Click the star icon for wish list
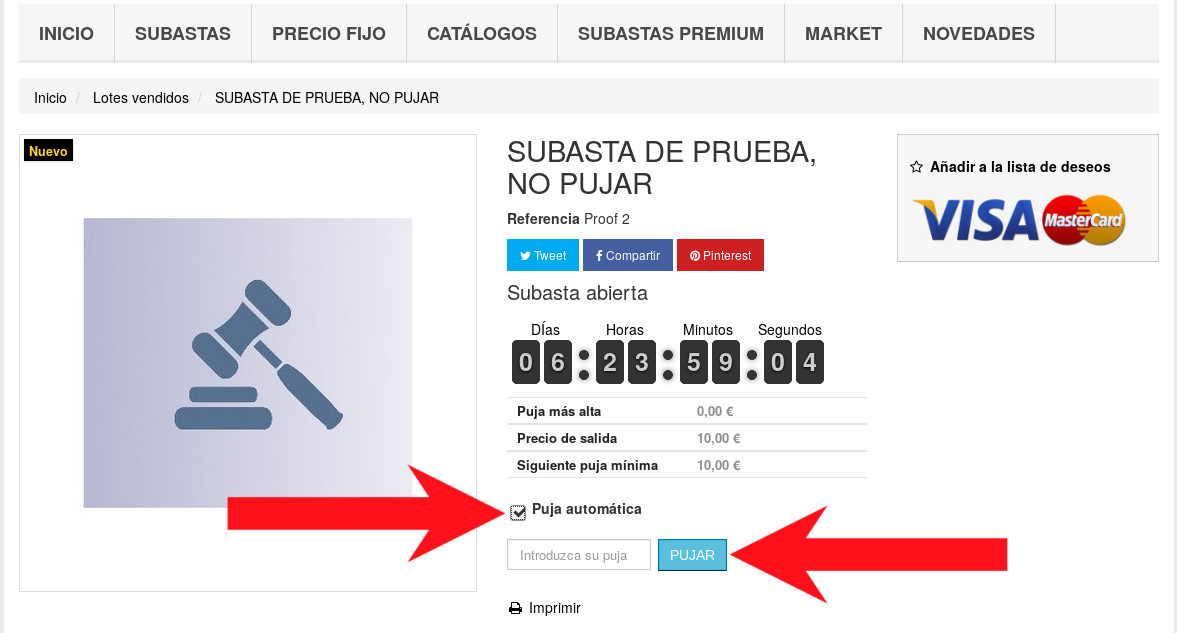The width and height of the screenshot is (1177, 633). coord(916,167)
